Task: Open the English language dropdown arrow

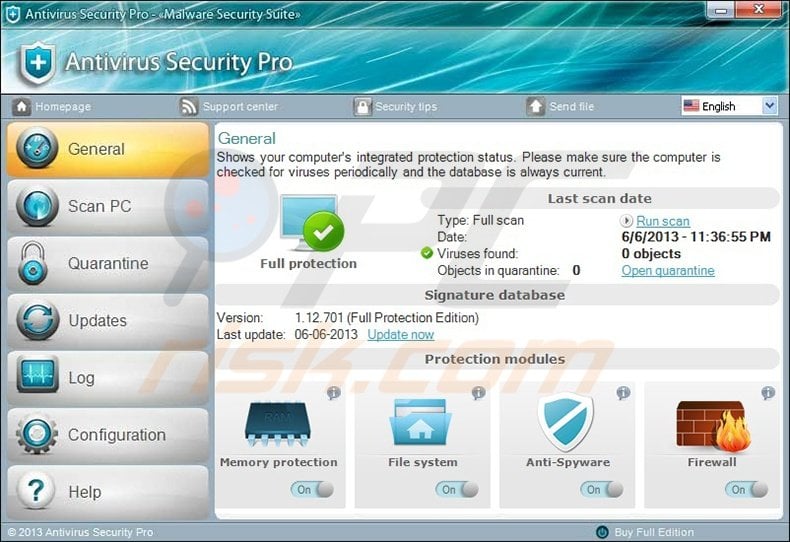Action: tap(769, 106)
